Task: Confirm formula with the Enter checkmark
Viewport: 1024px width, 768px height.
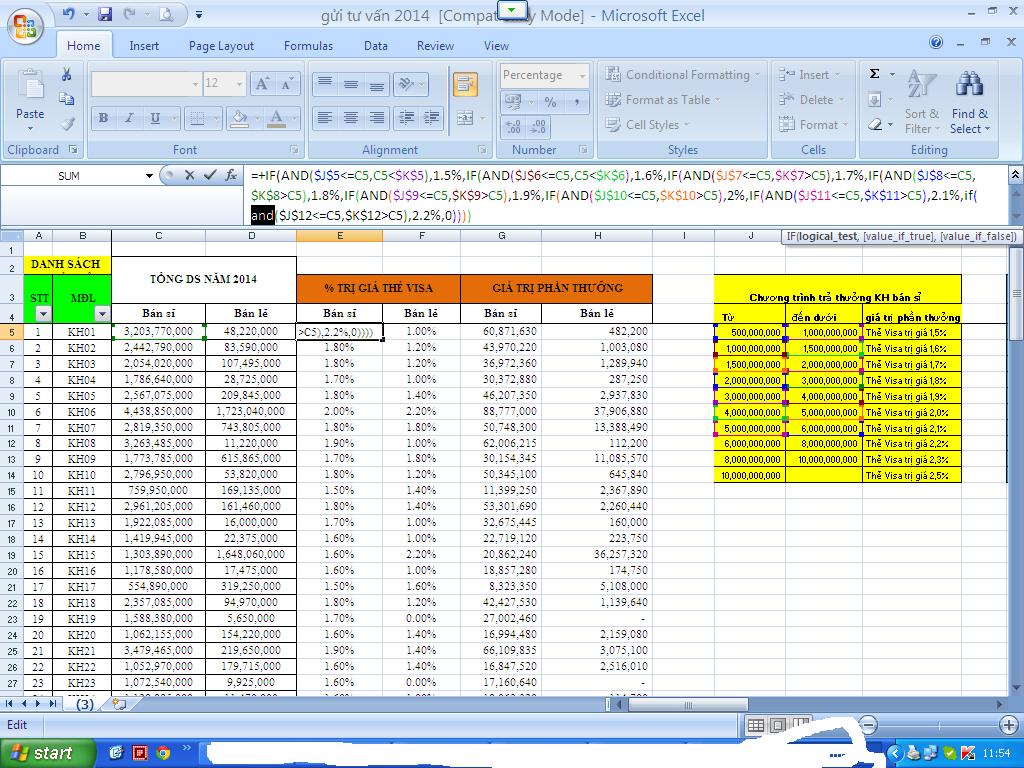Action: click(210, 175)
